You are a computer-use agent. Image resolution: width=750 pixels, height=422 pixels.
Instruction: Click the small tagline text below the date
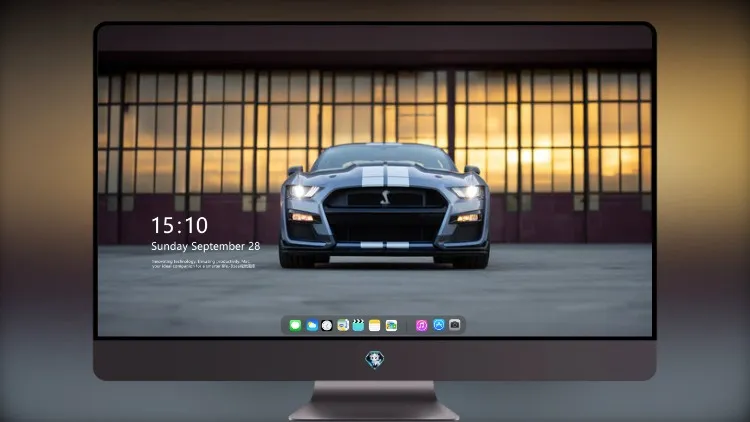203,264
